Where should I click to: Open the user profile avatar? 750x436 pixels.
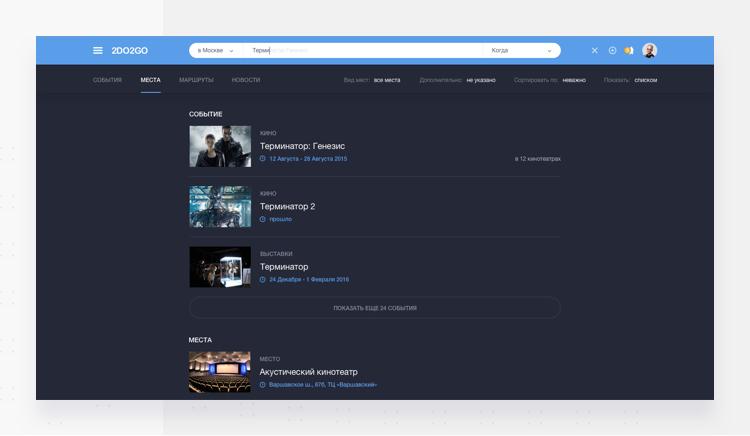point(649,51)
